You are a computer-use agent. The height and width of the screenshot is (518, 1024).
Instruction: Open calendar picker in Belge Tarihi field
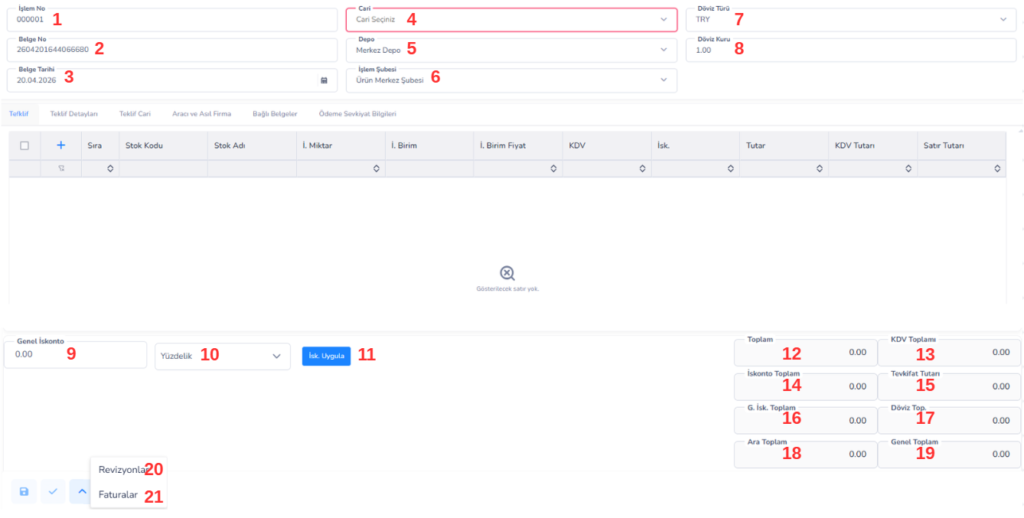pyautogui.click(x=323, y=80)
